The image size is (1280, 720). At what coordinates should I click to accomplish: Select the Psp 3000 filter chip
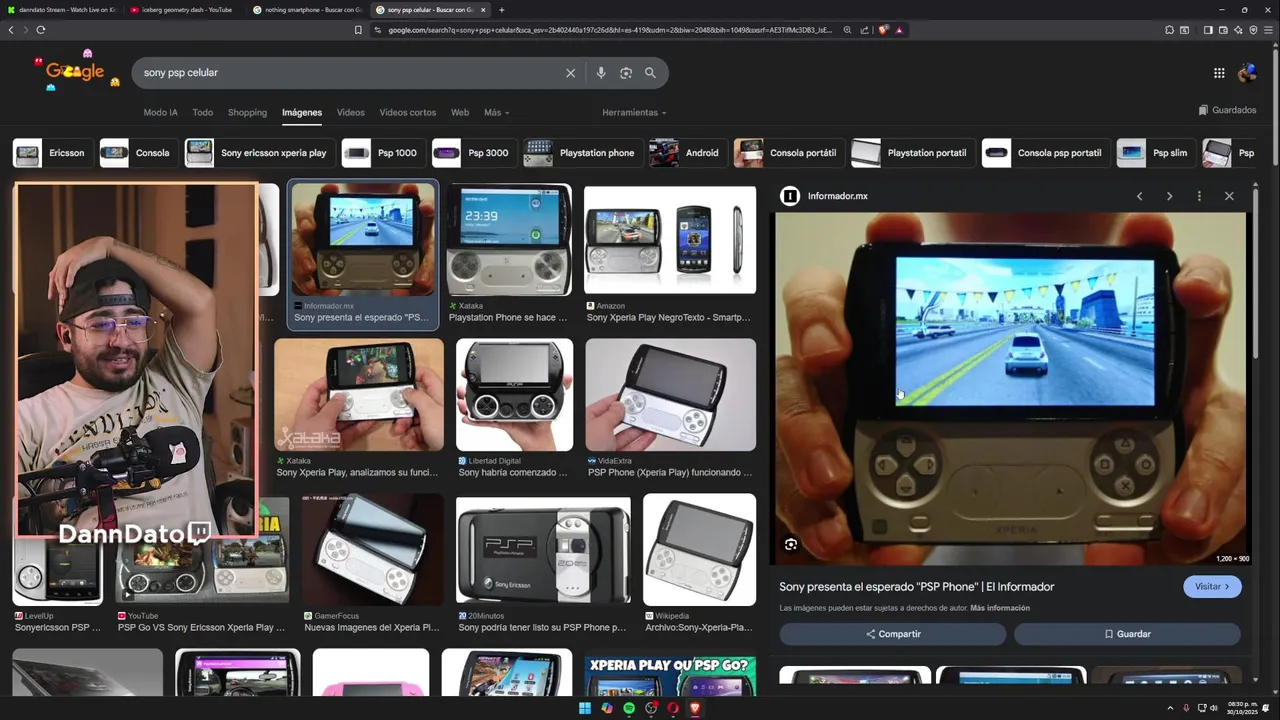tap(474, 153)
